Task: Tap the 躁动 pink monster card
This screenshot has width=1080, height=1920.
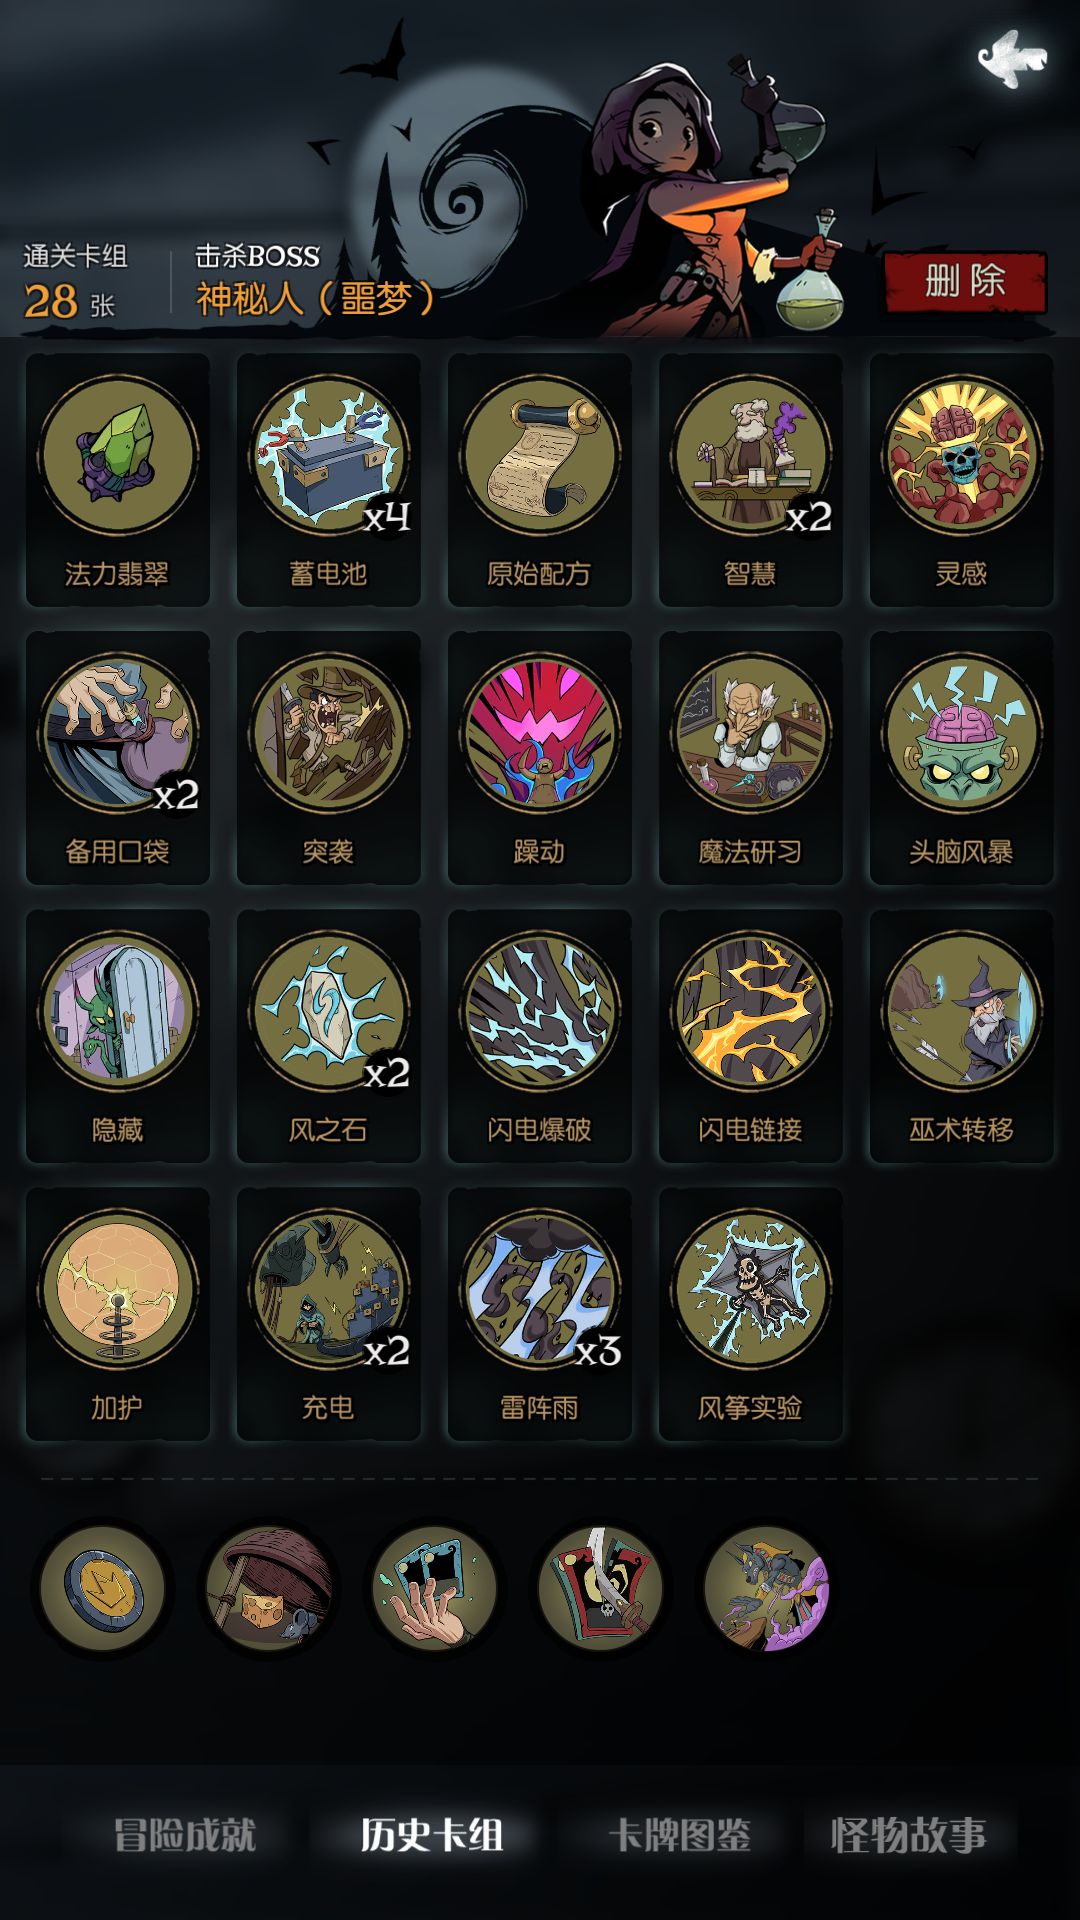Action: pos(540,758)
